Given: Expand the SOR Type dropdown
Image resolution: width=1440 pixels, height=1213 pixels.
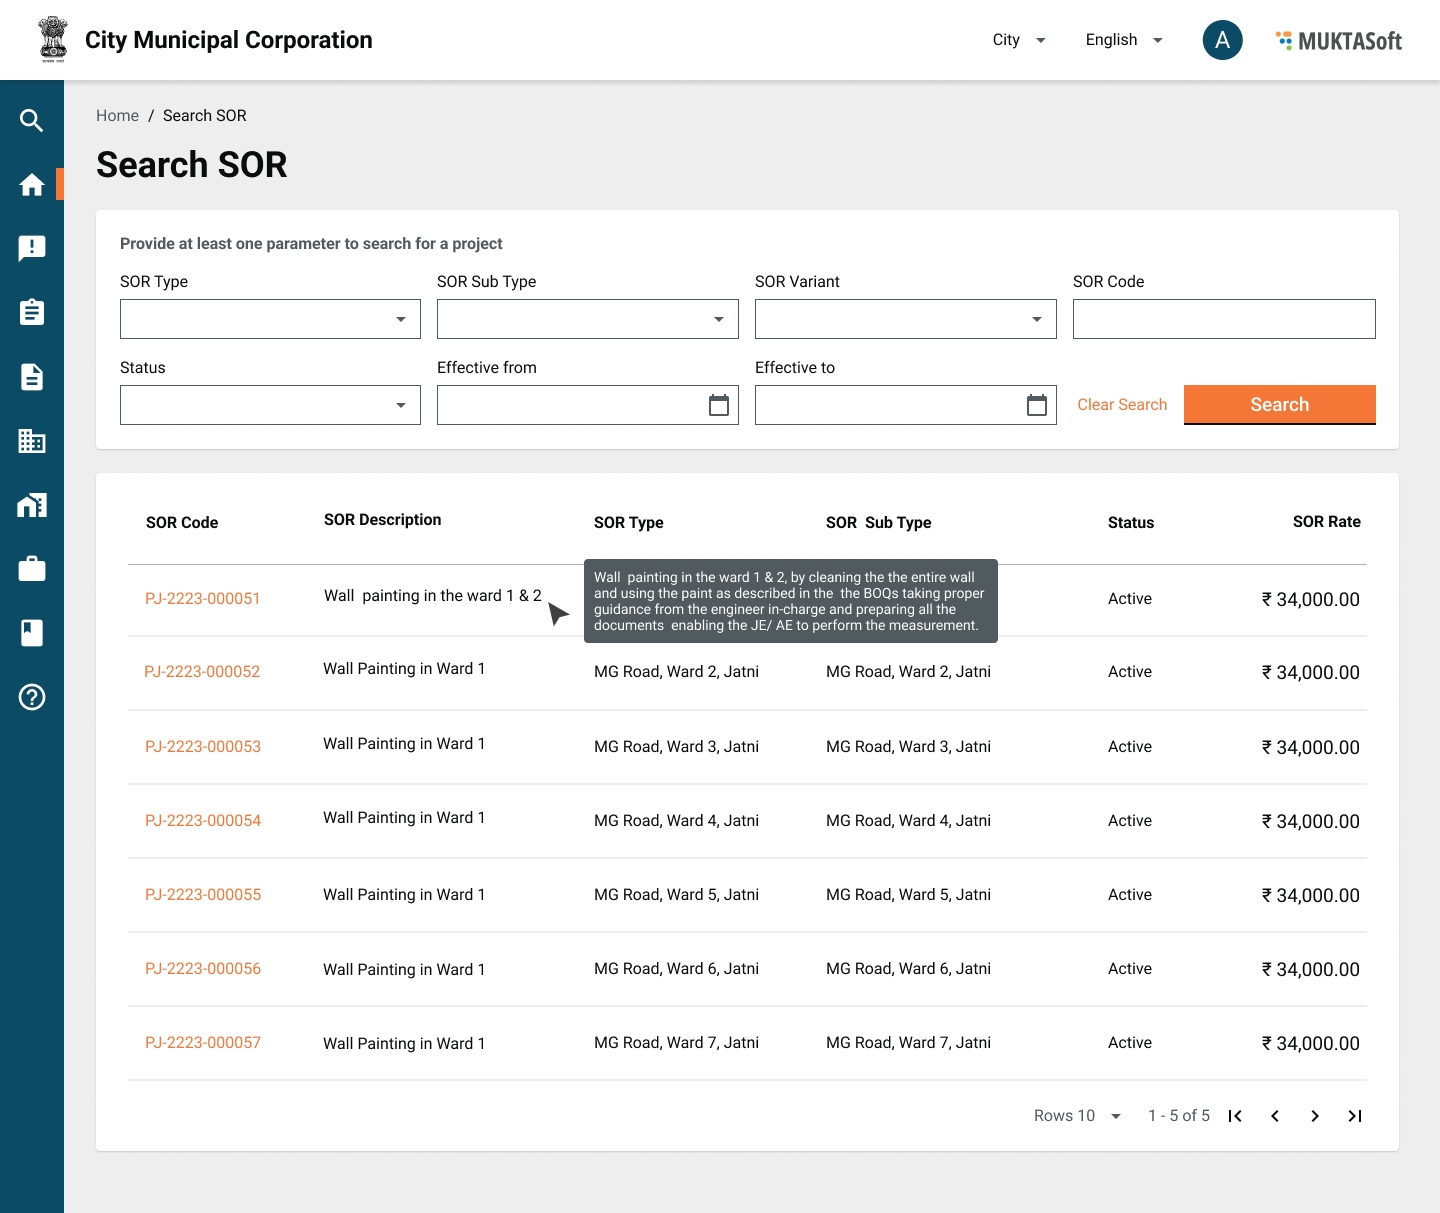Looking at the screenshot, I should pos(270,319).
